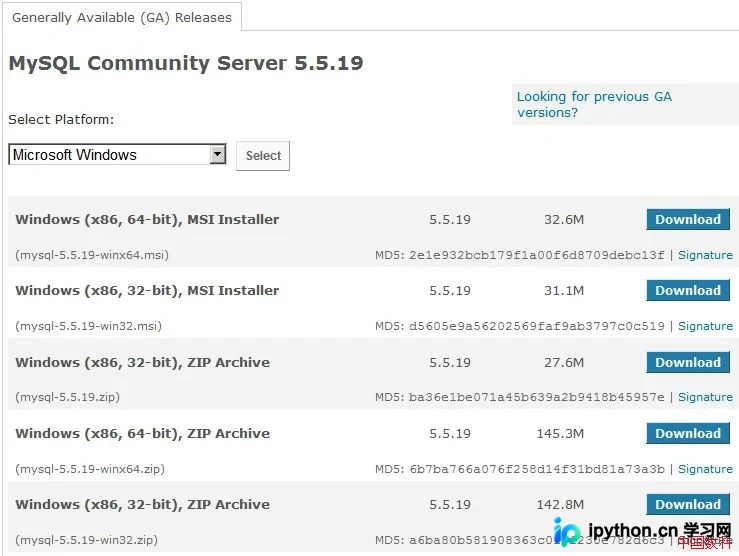
Task: Click Windows (x86, 32-bit), MSI Installer title
Action: (147, 291)
